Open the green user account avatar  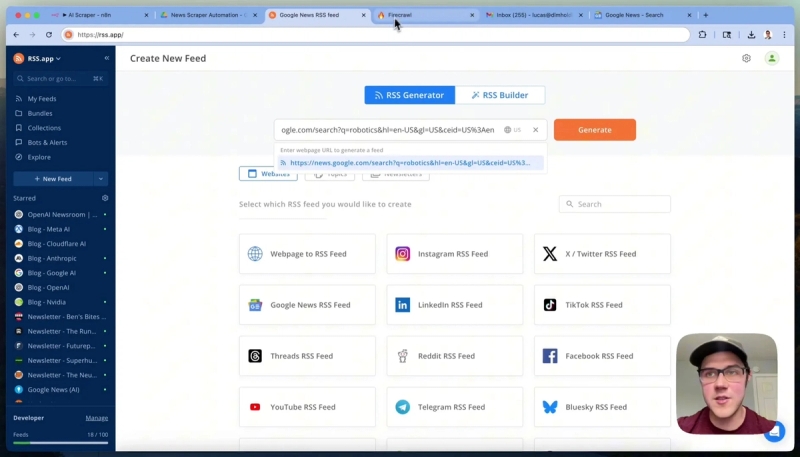[x=771, y=58]
